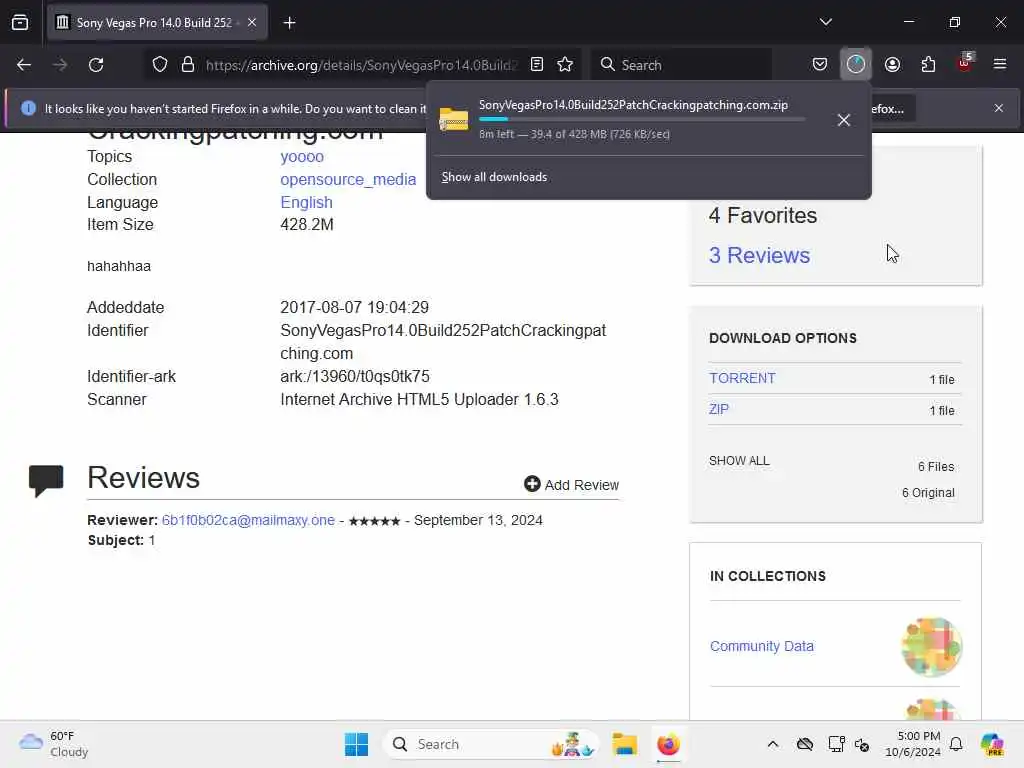This screenshot has width=1024, height=768.
Task: Open network status tray icon
Action: pos(835,744)
